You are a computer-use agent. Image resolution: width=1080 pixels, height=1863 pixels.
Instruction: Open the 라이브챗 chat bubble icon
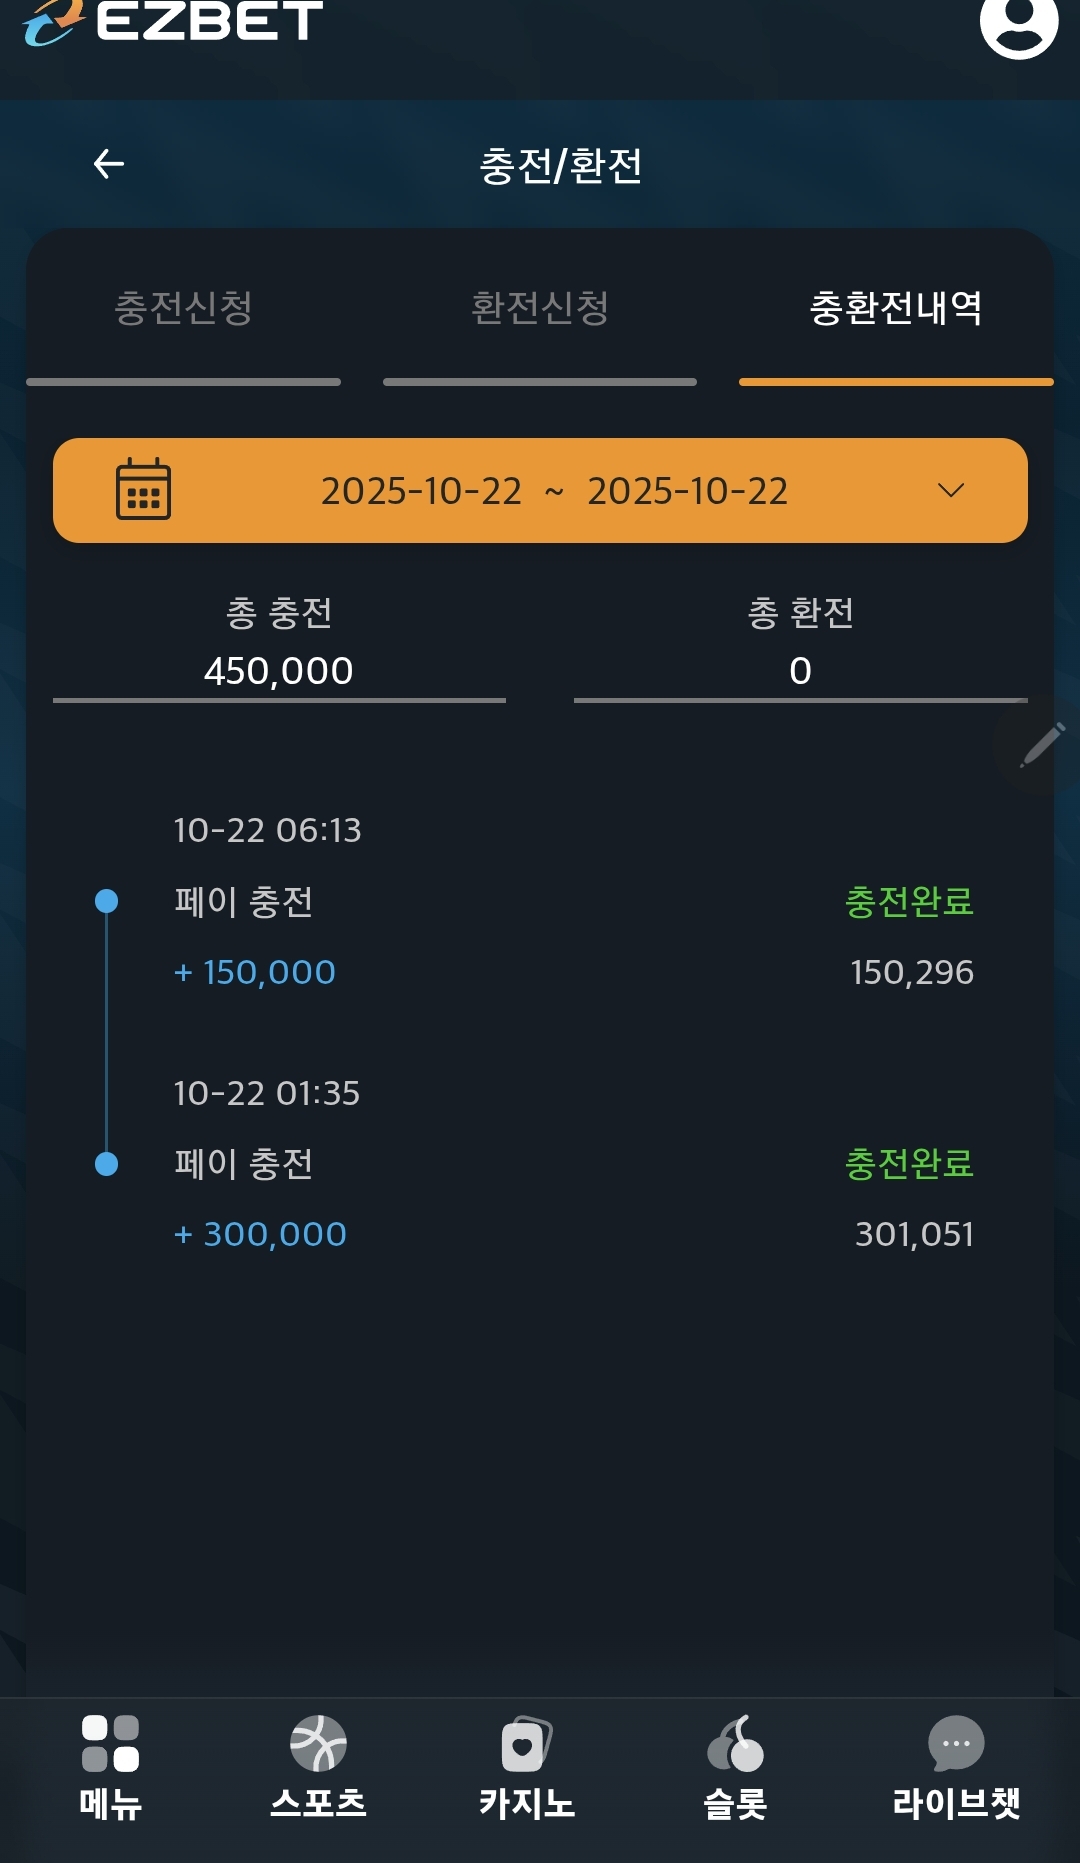[x=956, y=1744]
